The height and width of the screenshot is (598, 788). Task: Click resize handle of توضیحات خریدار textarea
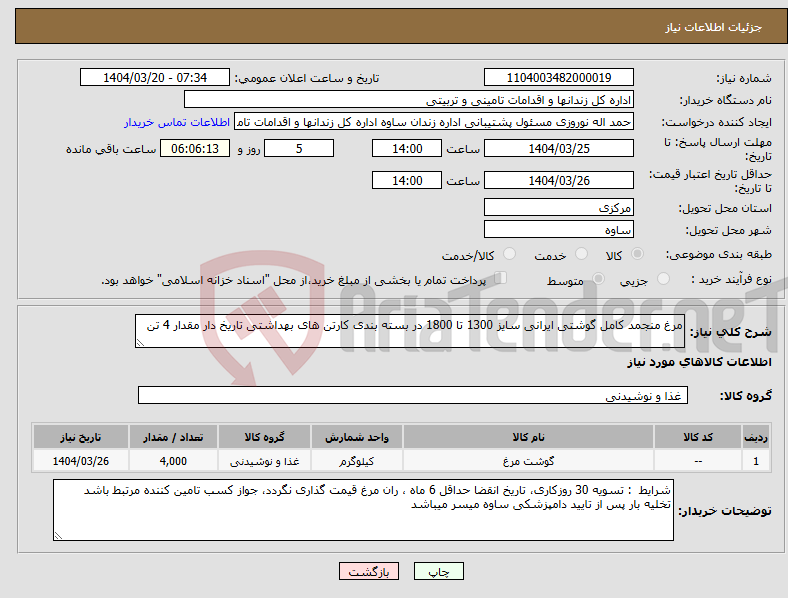click(58, 536)
